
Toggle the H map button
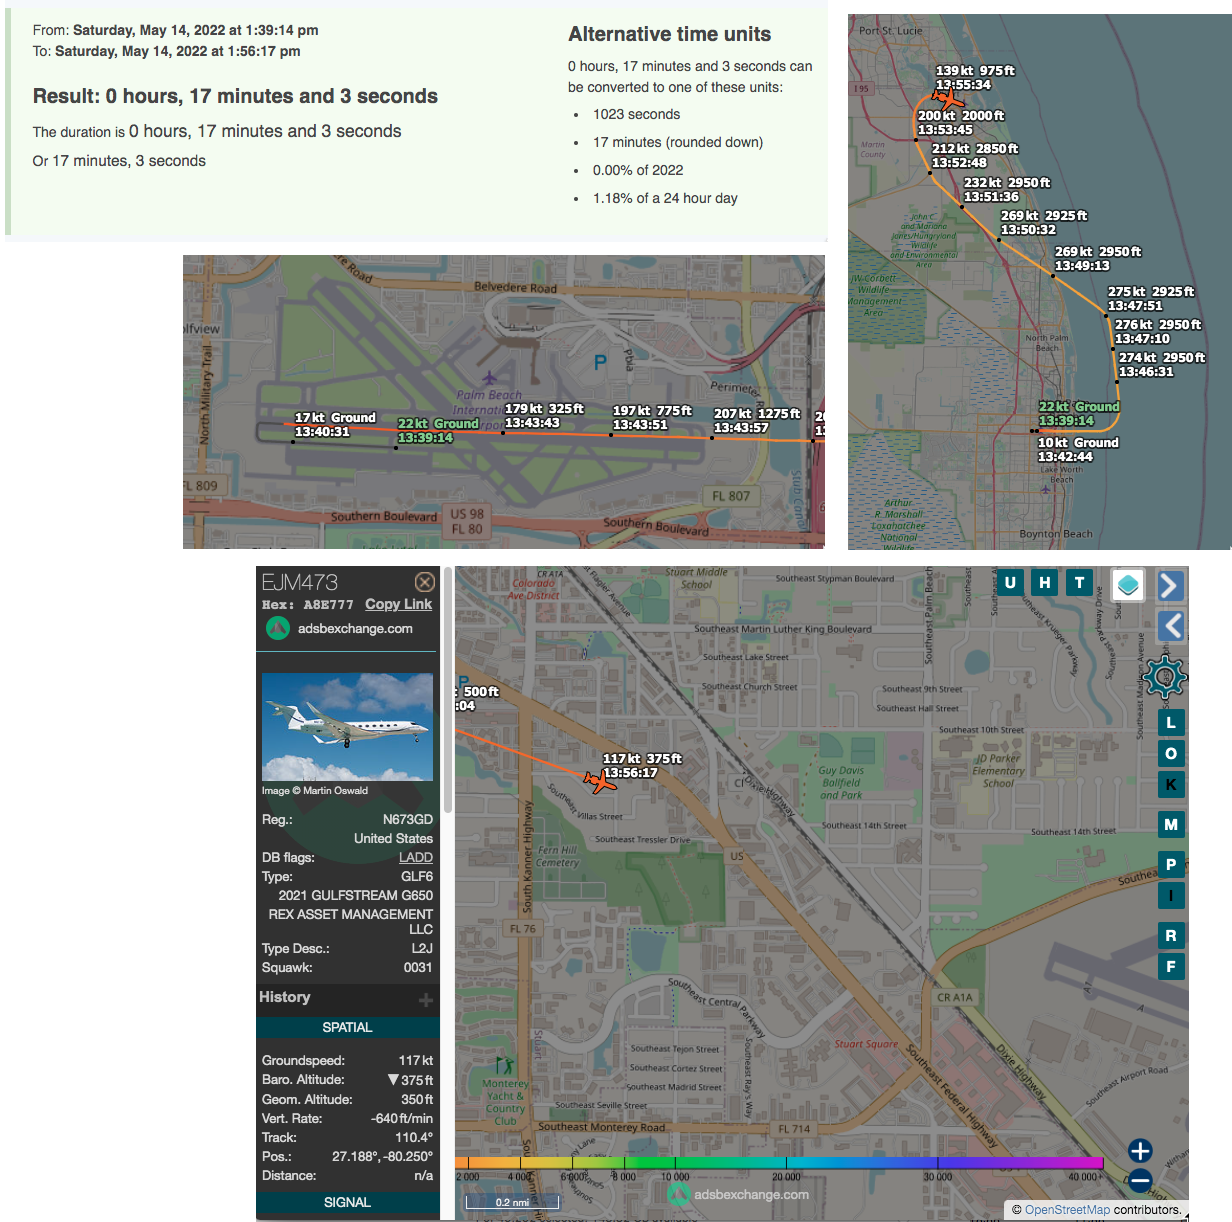coord(1044,582)
